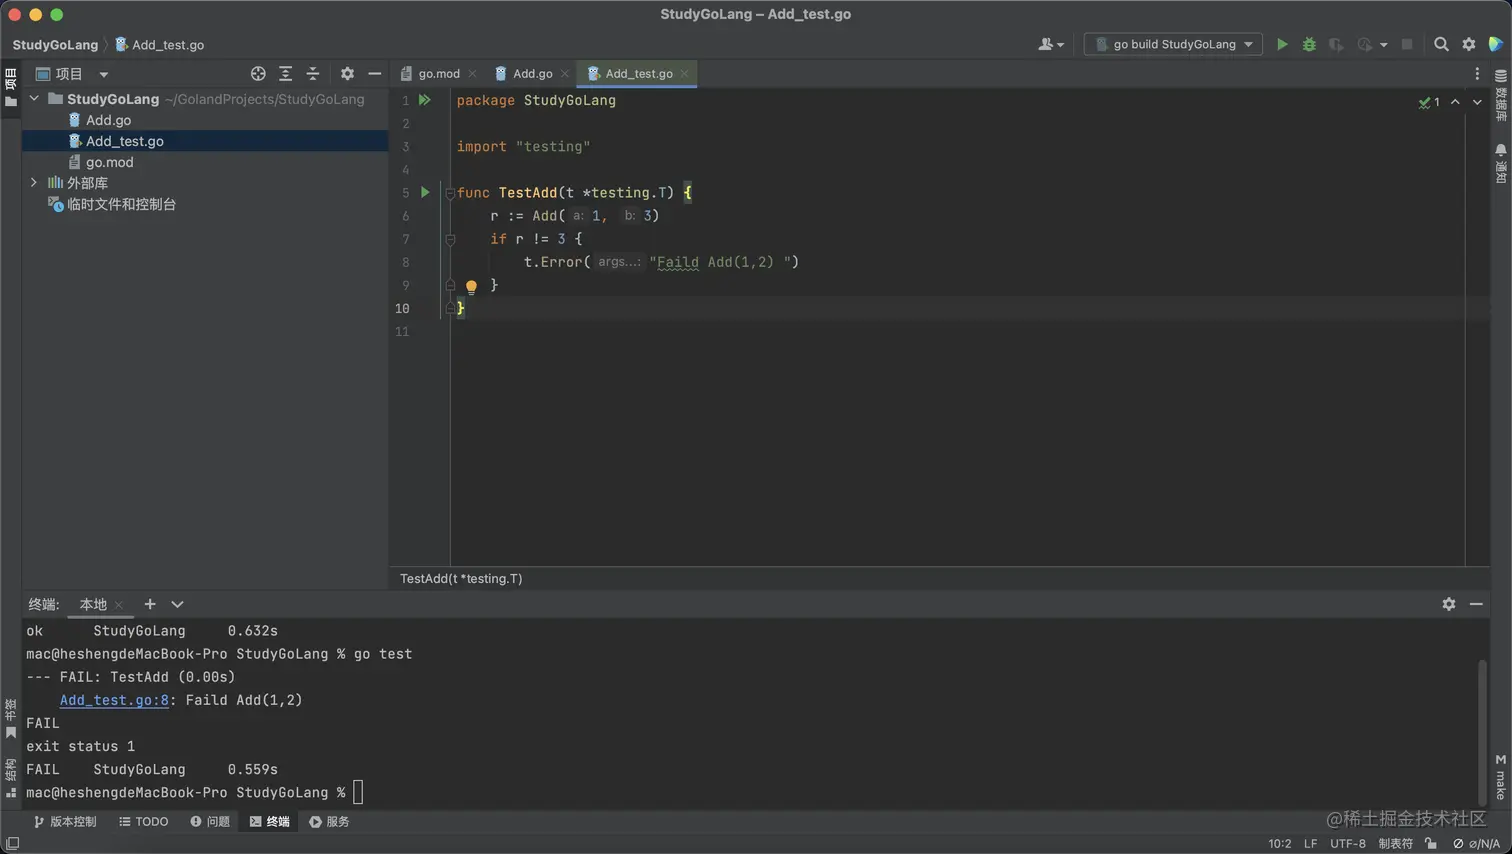The image size is (1512, 854).
Task: Collapse all items in project tree
Action: tap(313, 74)
